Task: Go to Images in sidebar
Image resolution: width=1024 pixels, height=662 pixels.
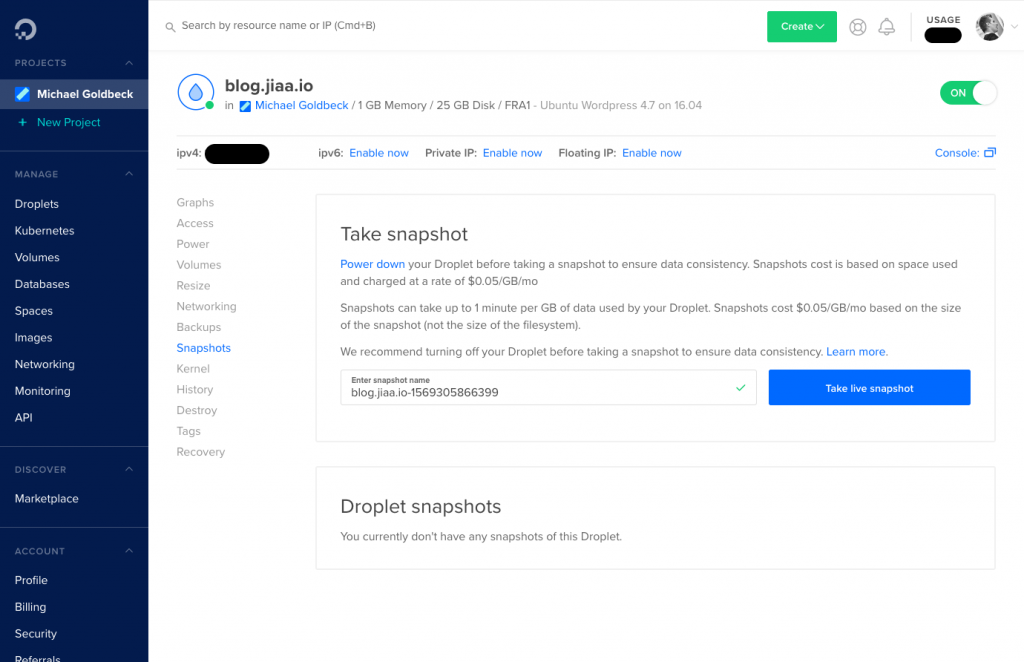Action: pyautogui.click(x=33, y=338)
